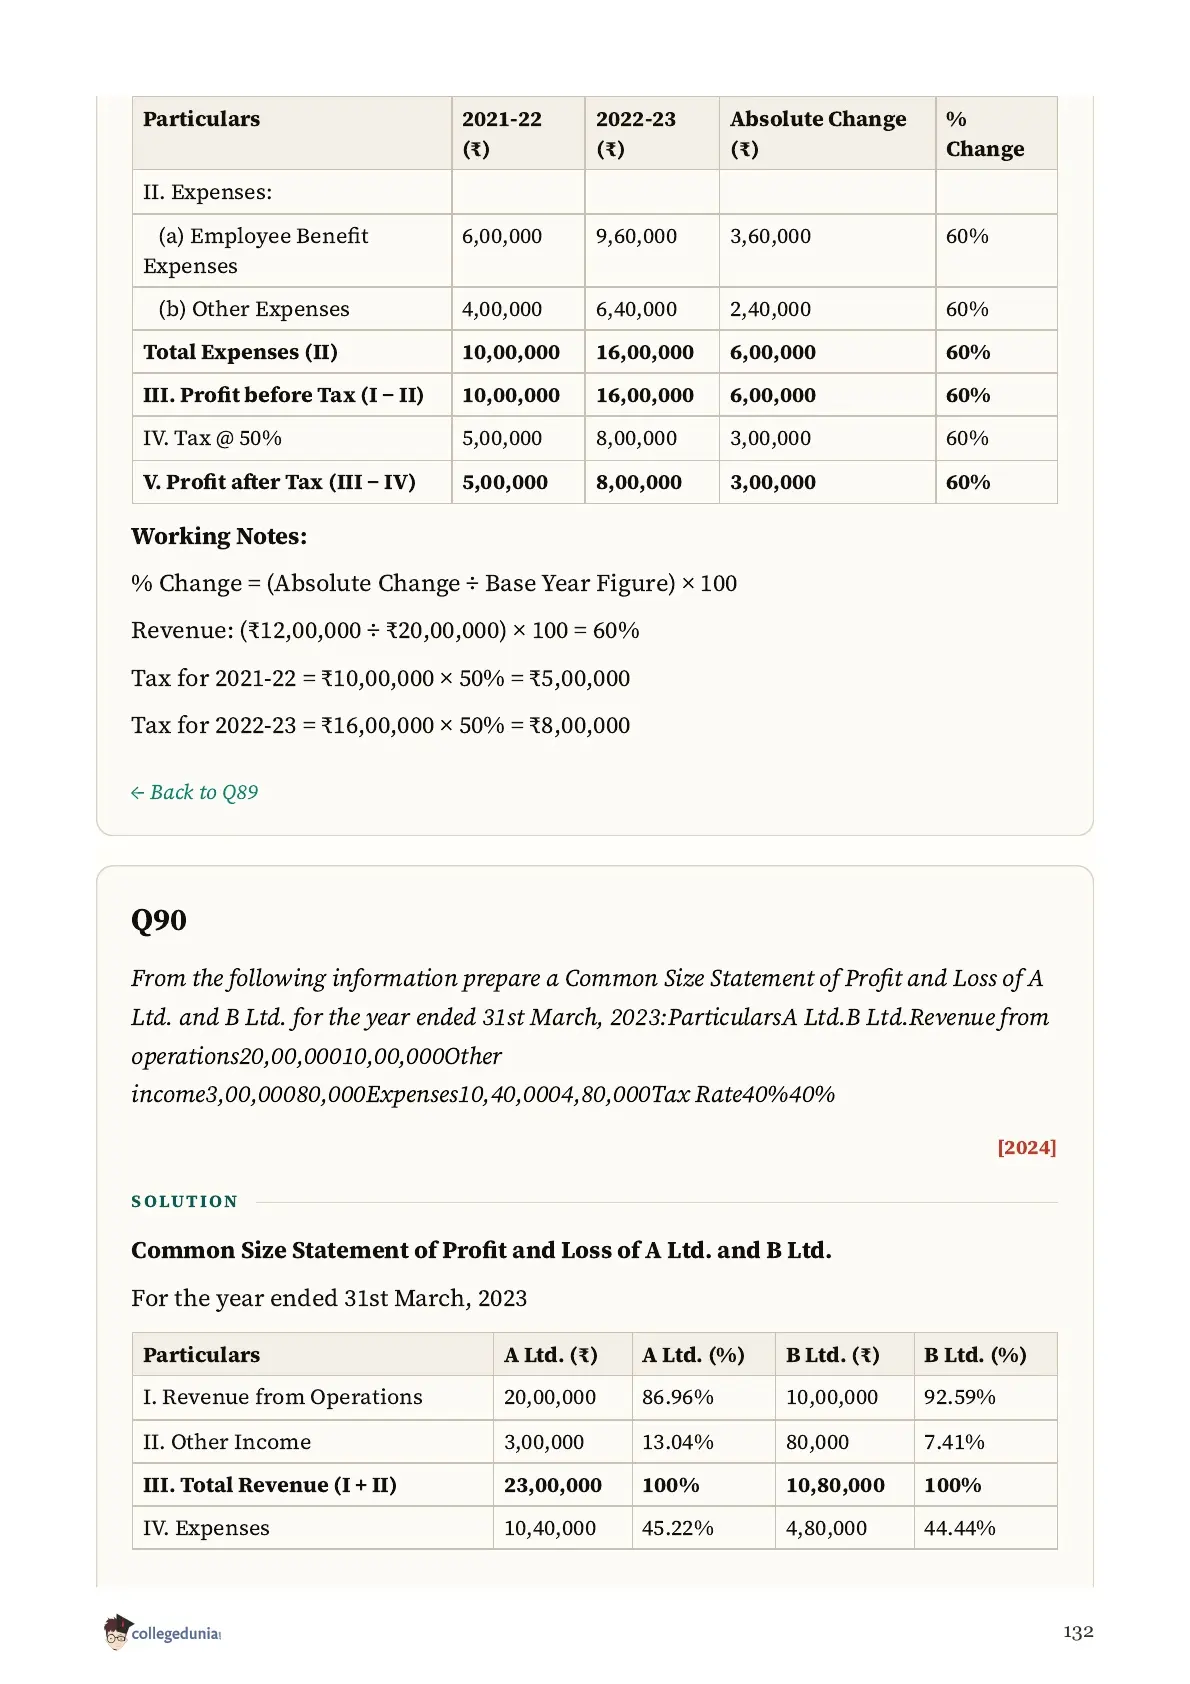Click the SOLUTION section label
Image resolution: width=1190 pixels, height=1684 pixels.
[x=185, y=1201]
